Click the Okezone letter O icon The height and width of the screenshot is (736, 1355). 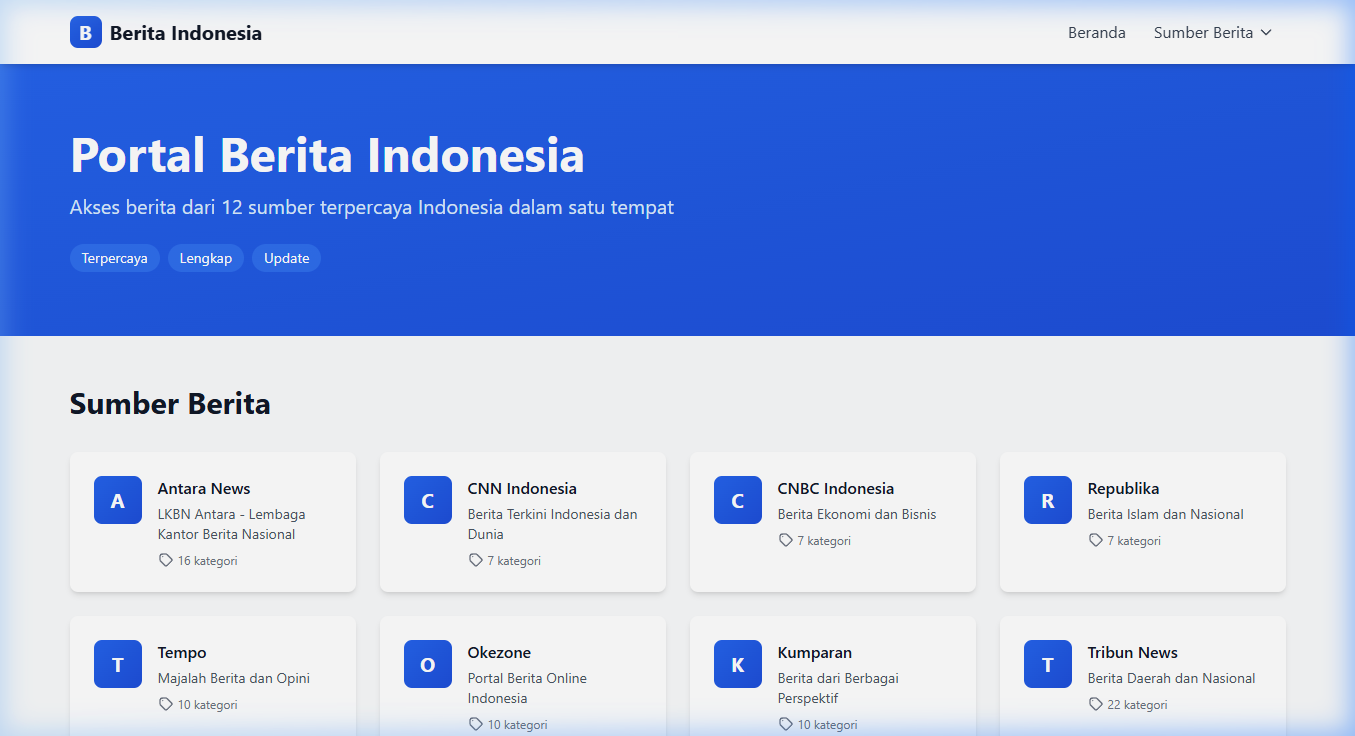428,664
